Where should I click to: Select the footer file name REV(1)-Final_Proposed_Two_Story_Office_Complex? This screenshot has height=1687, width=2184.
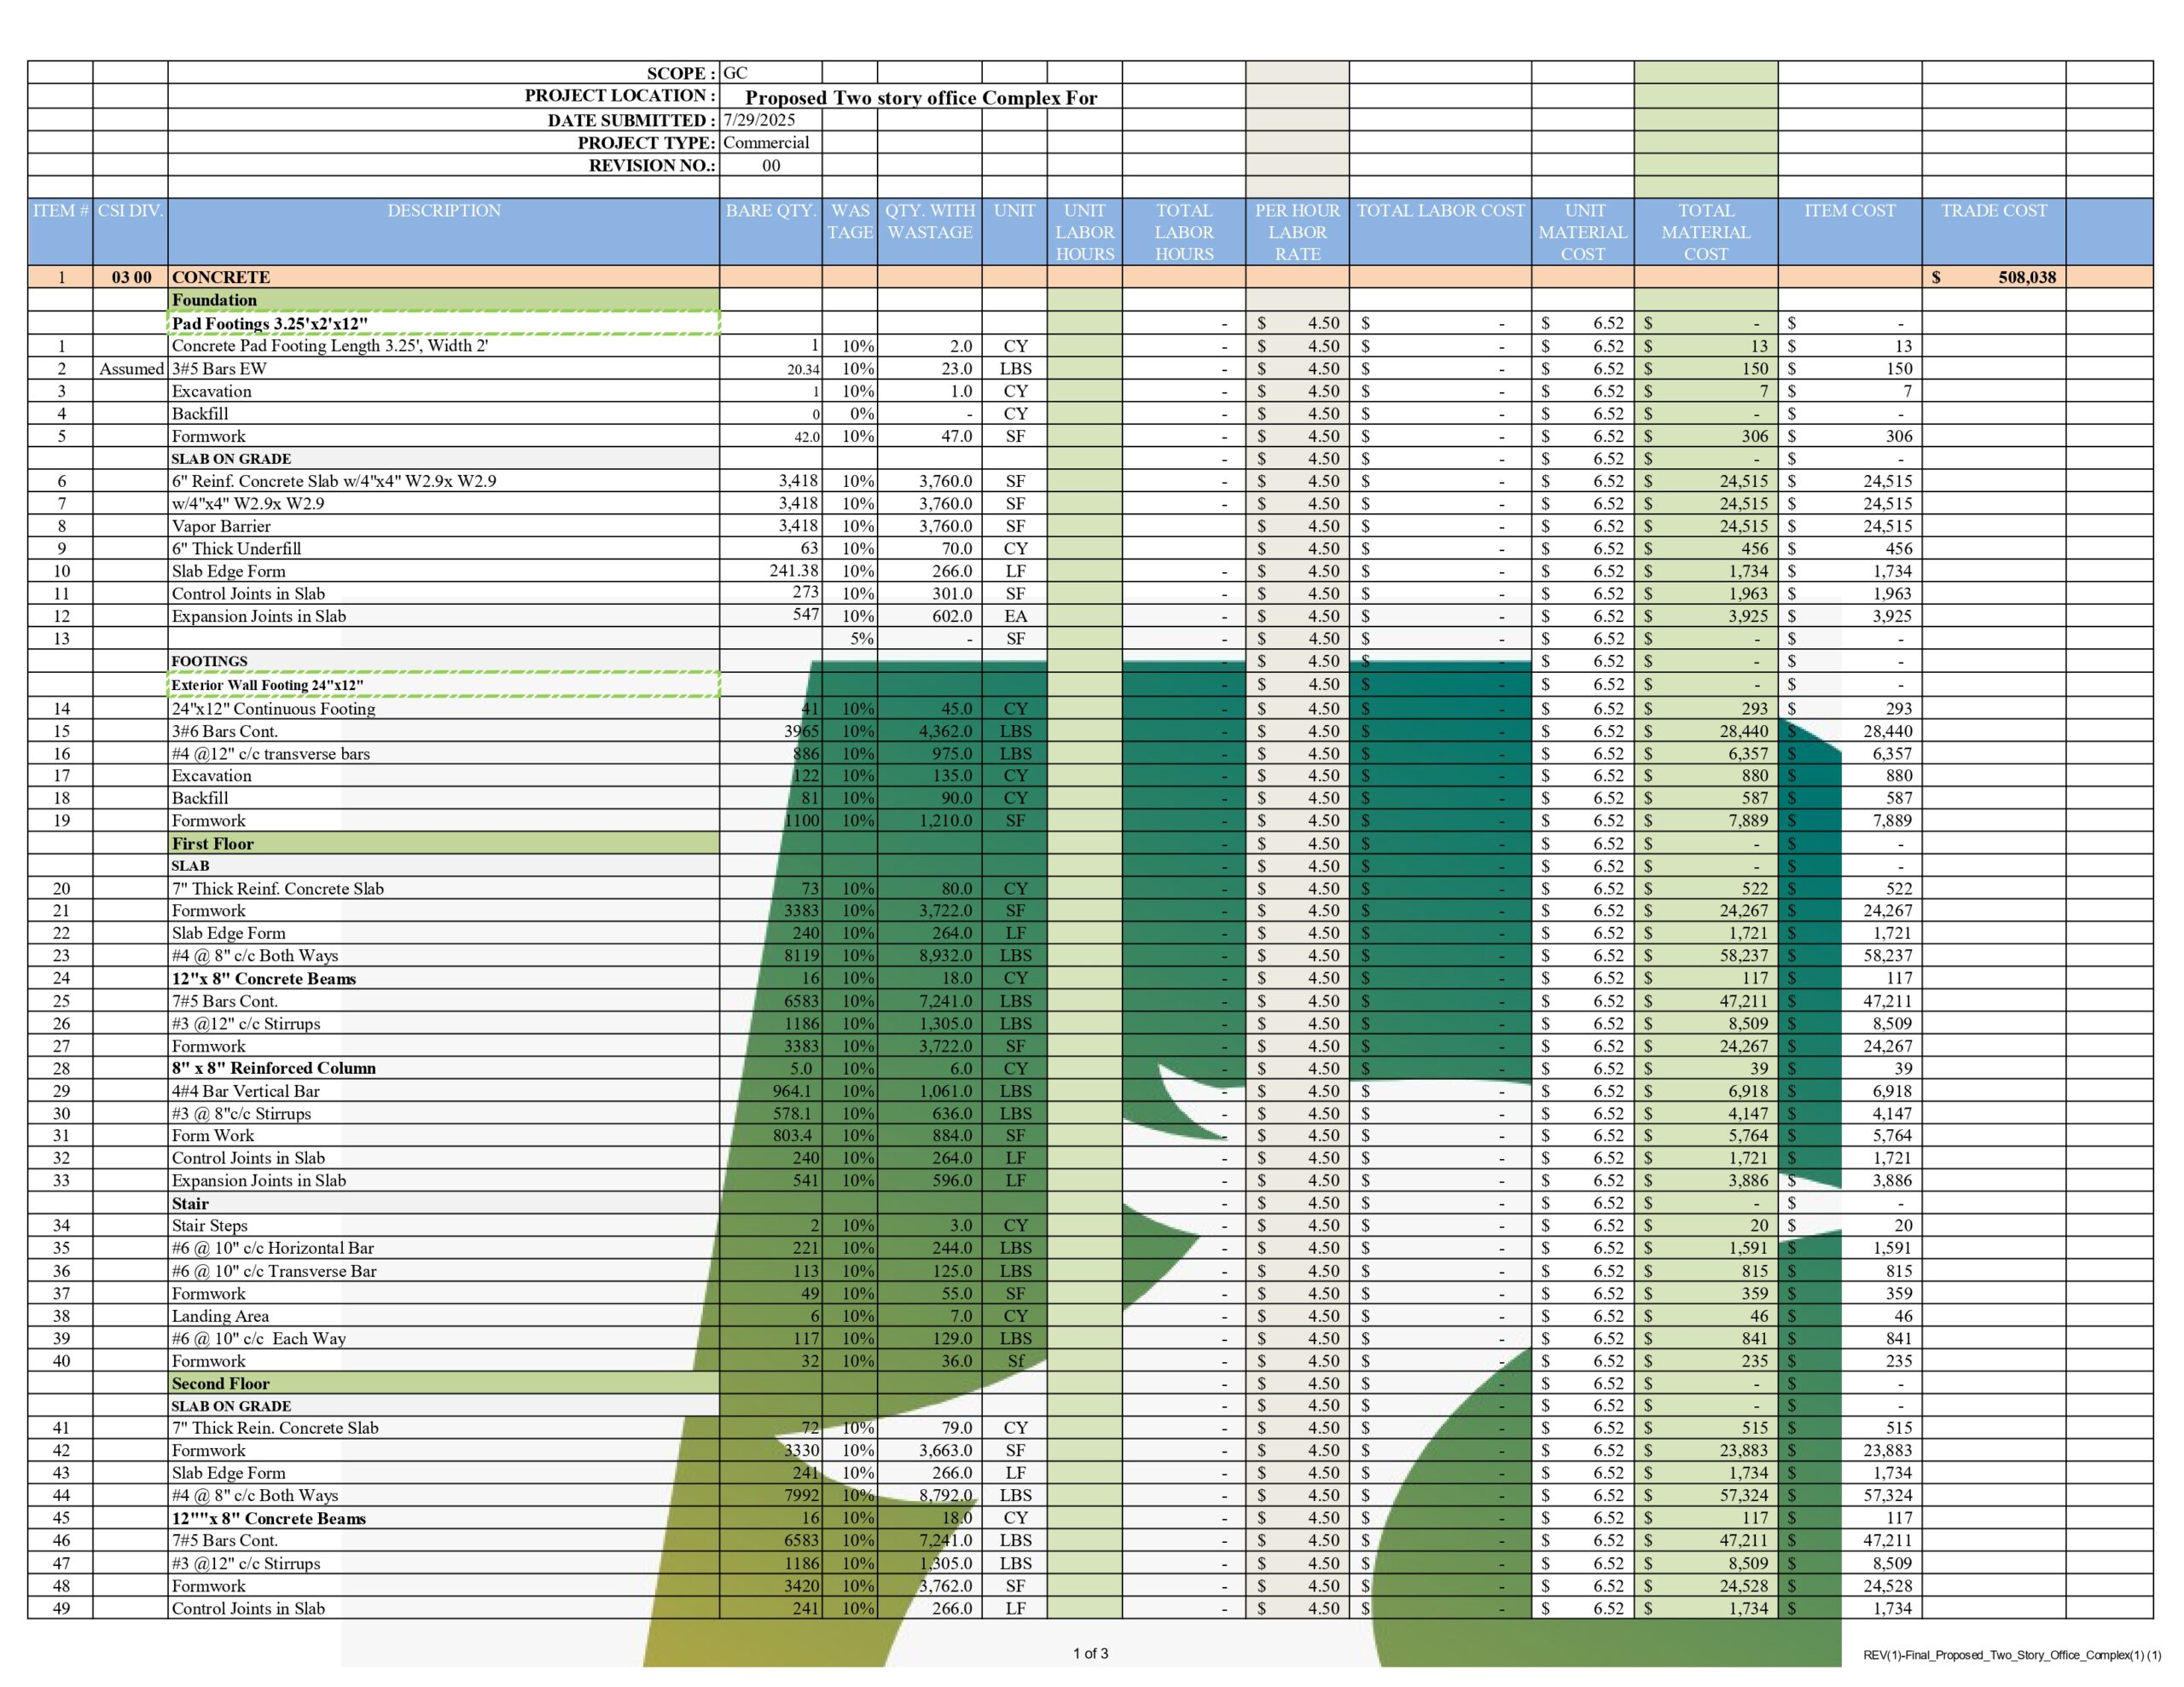pyautogui.click(x=2012, y=1655)
